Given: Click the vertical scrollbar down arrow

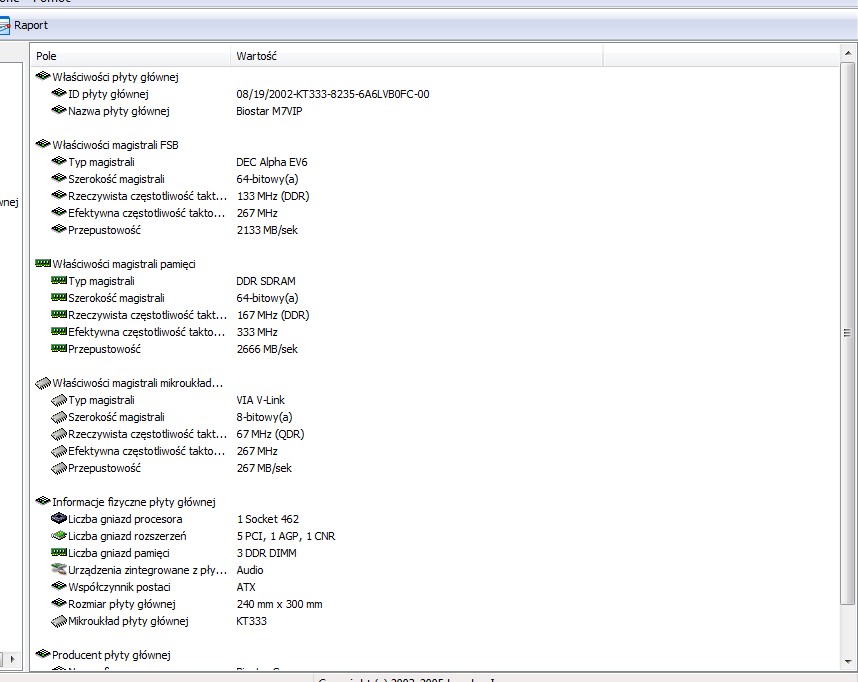Looking at the screenshot, I should [848, 661].
